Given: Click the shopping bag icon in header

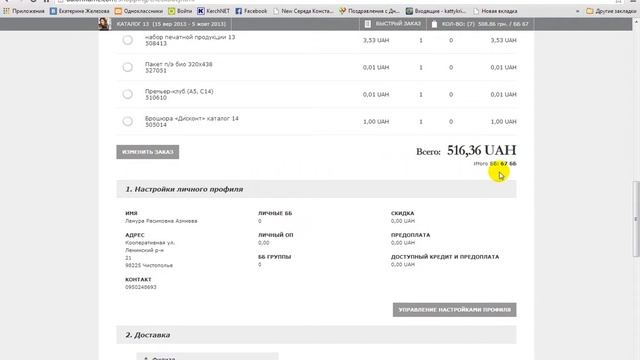Looking at the screenshot, I should click(x=434, y=24).
